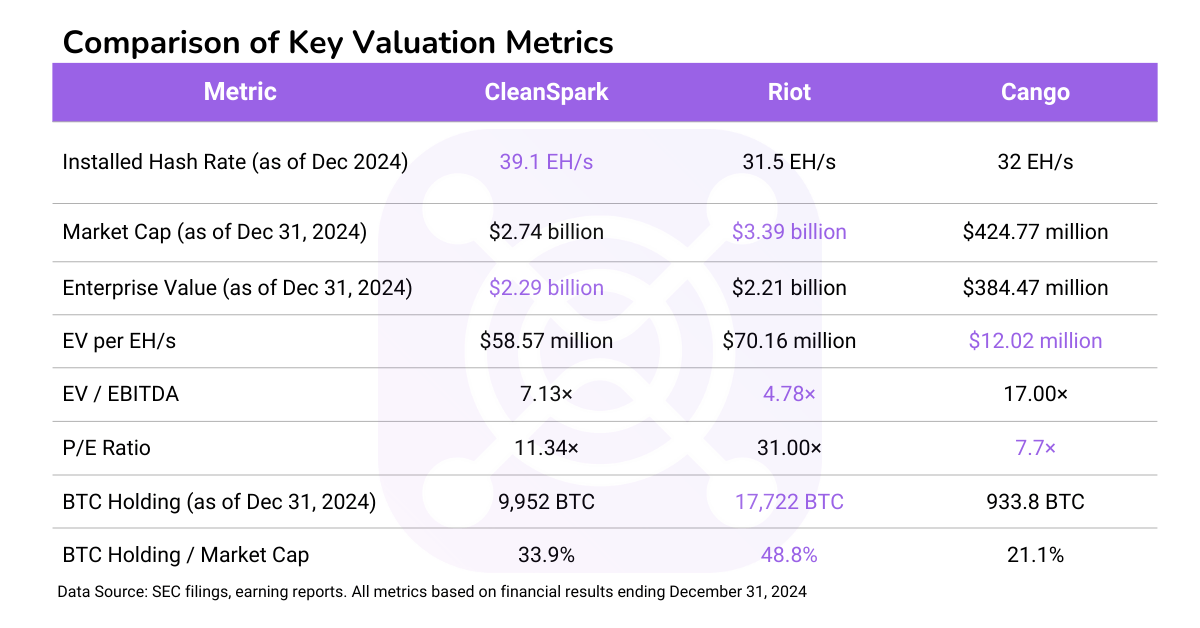Select the CleanSpark column header

pos(546,92)
